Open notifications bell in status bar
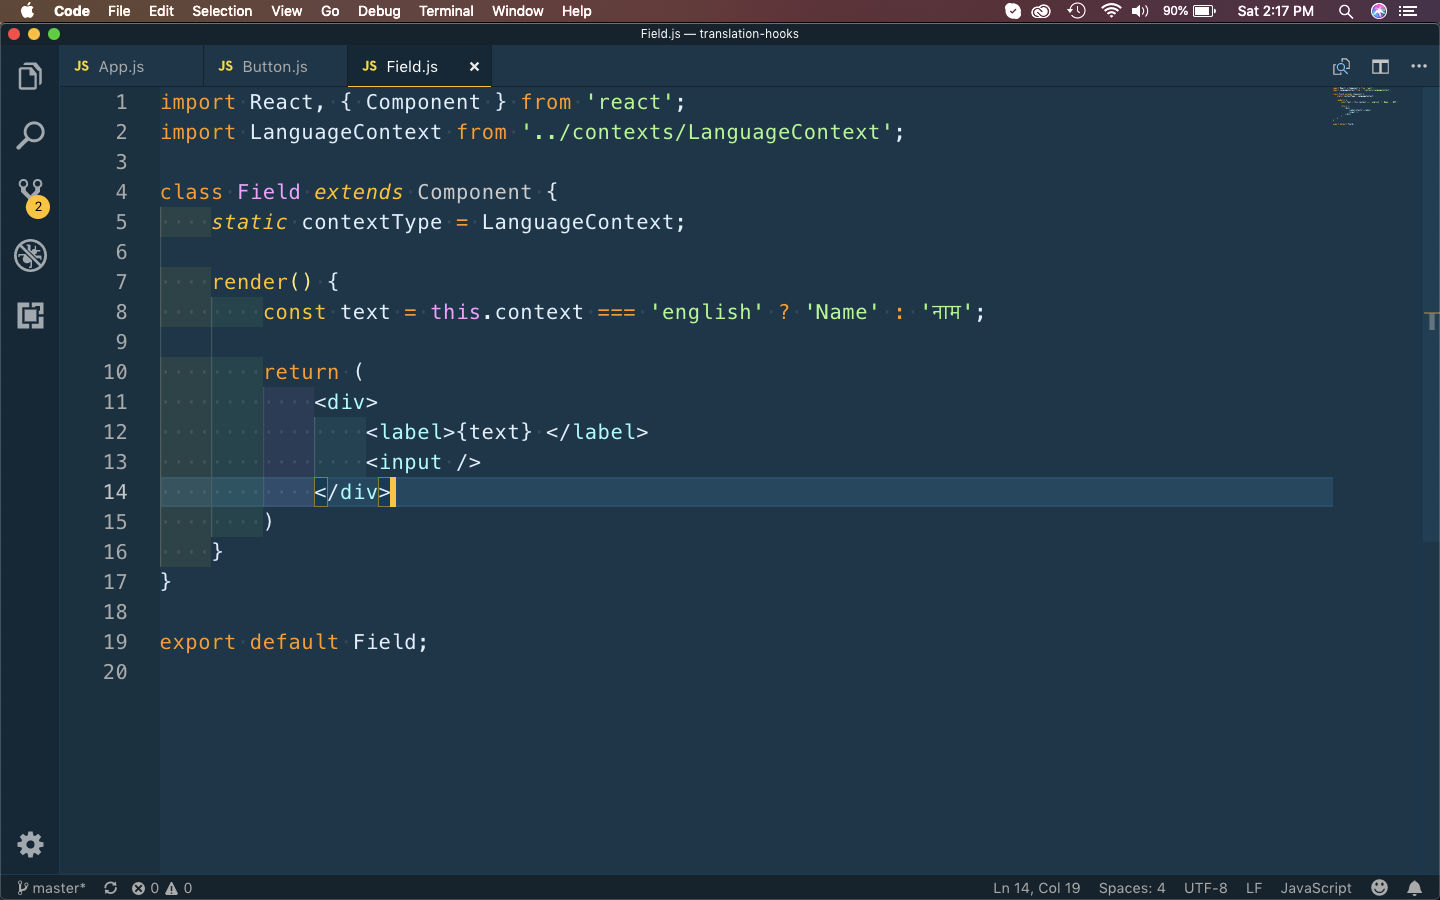This screenshot has width=1440, height=900. (x=1414, y=888)
